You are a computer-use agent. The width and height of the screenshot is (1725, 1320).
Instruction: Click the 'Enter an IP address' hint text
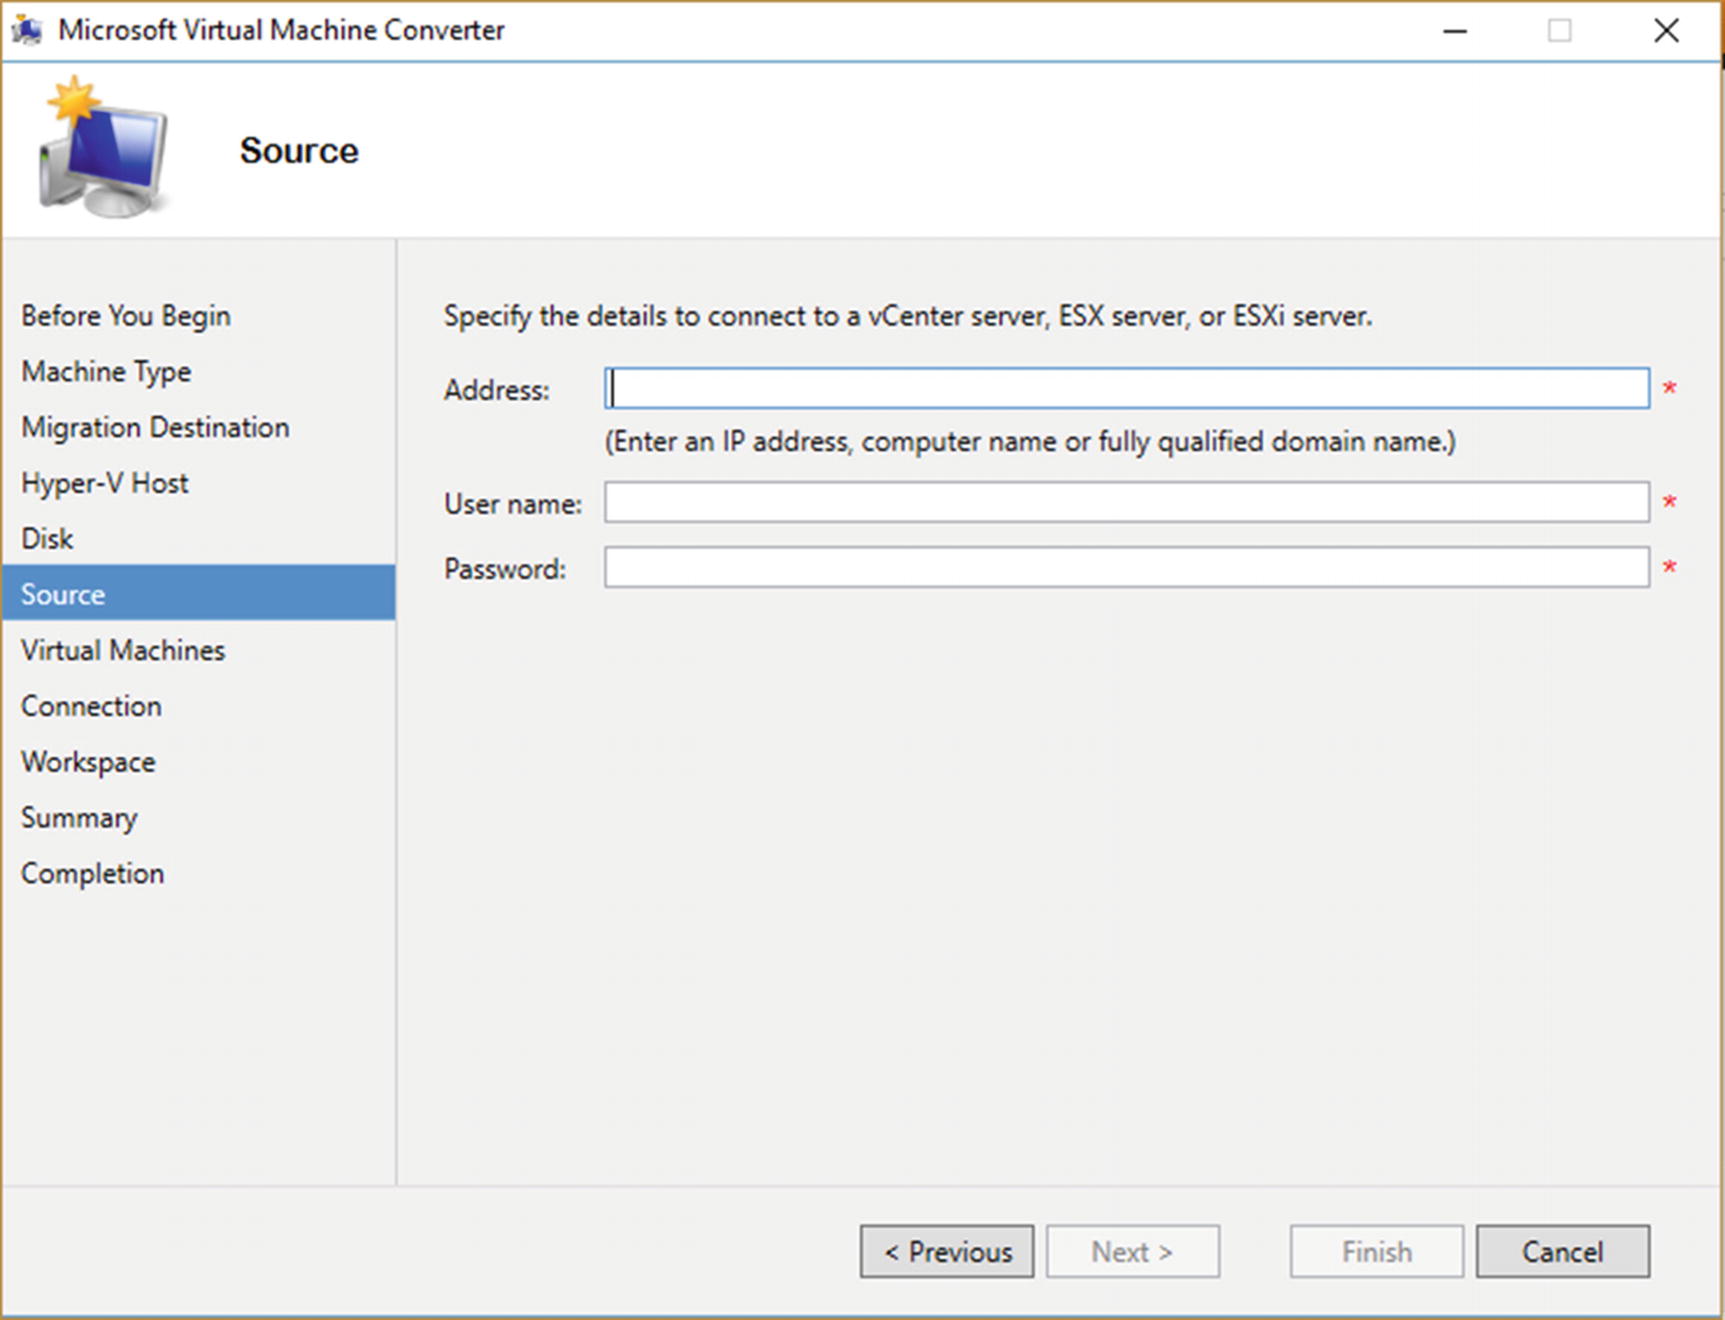1030,442
